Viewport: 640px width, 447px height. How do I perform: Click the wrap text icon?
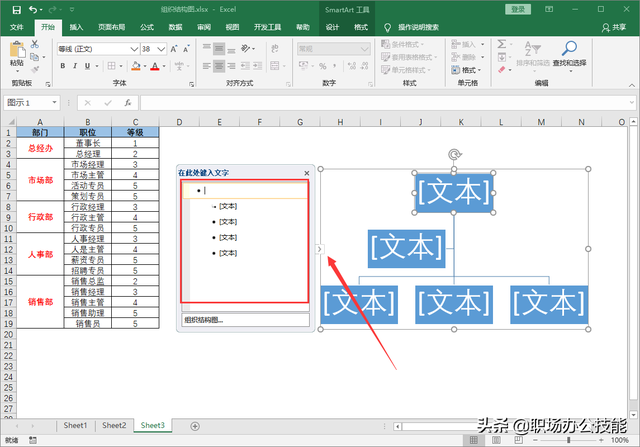tap(275, 49)
